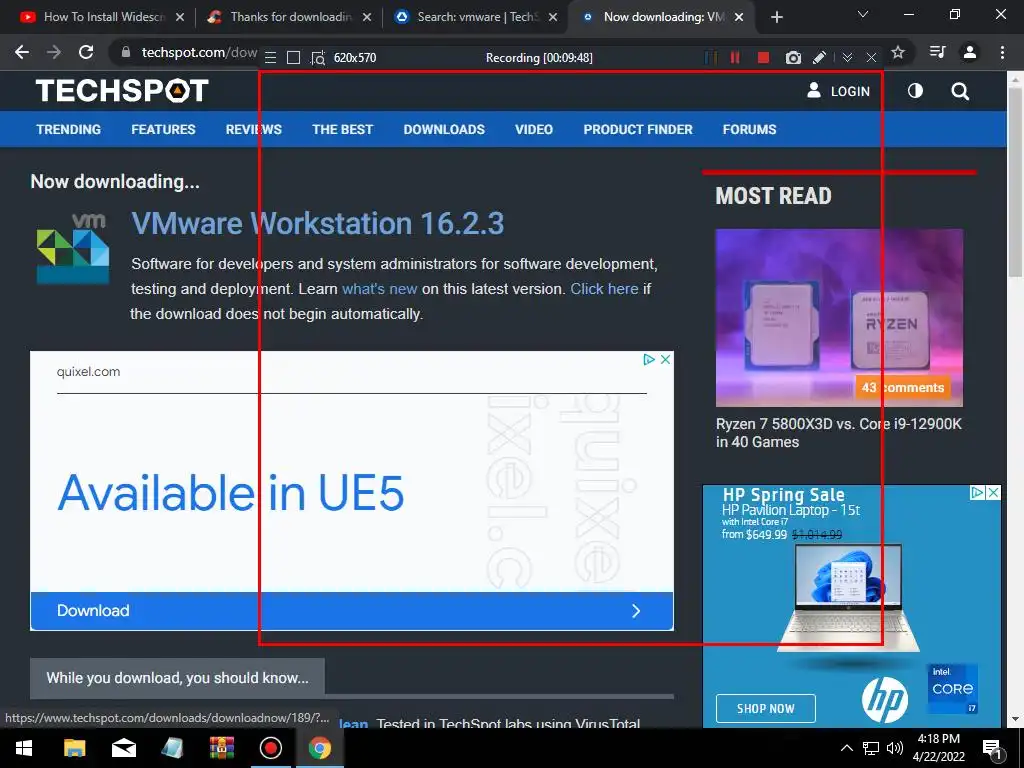Click SHOP NOW in the HP ad
The height and width of the screenshot is (768, 1024).
(x=765, y=709)
